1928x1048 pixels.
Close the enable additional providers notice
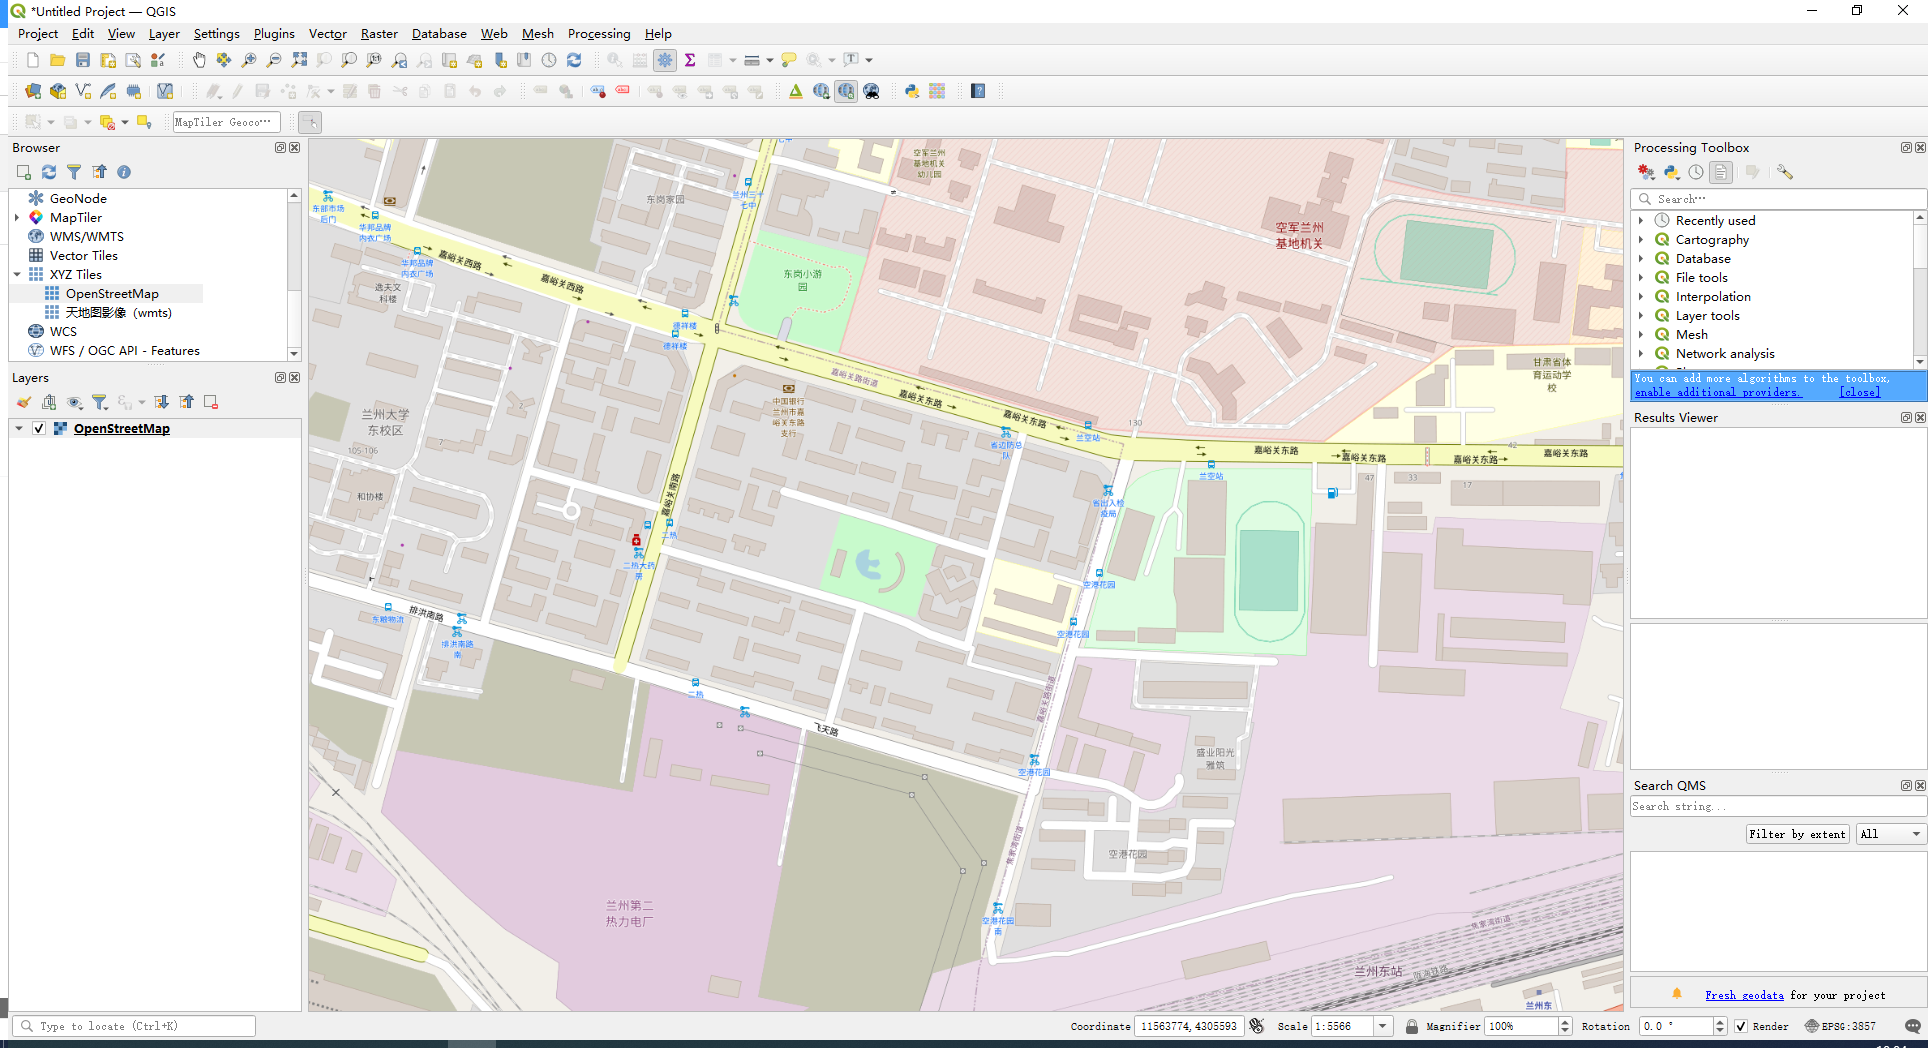coord(1860,391)
